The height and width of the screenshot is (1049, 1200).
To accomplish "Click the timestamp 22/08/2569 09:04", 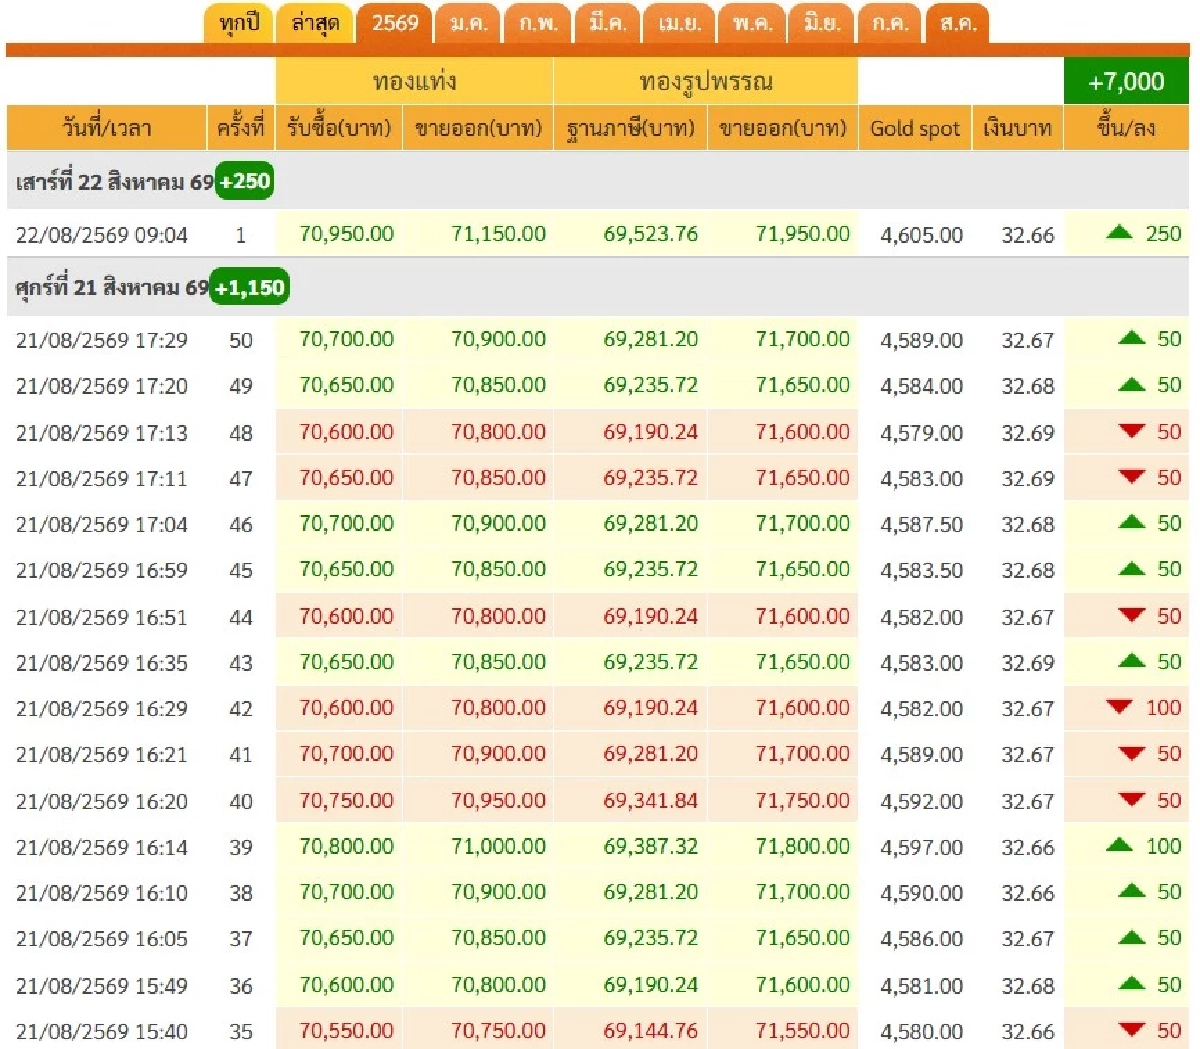I will (101, 235).
